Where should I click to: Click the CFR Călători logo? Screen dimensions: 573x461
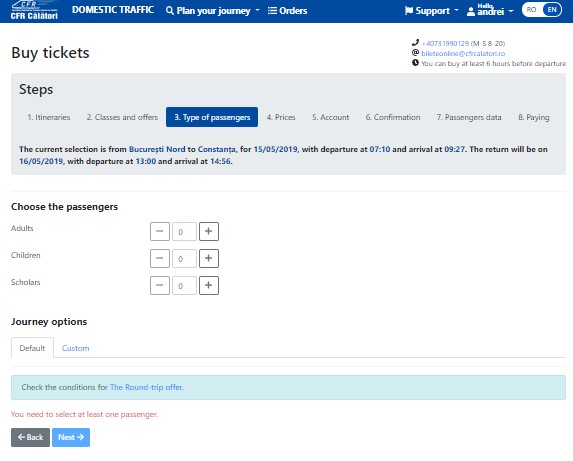(x=34, y=10)
